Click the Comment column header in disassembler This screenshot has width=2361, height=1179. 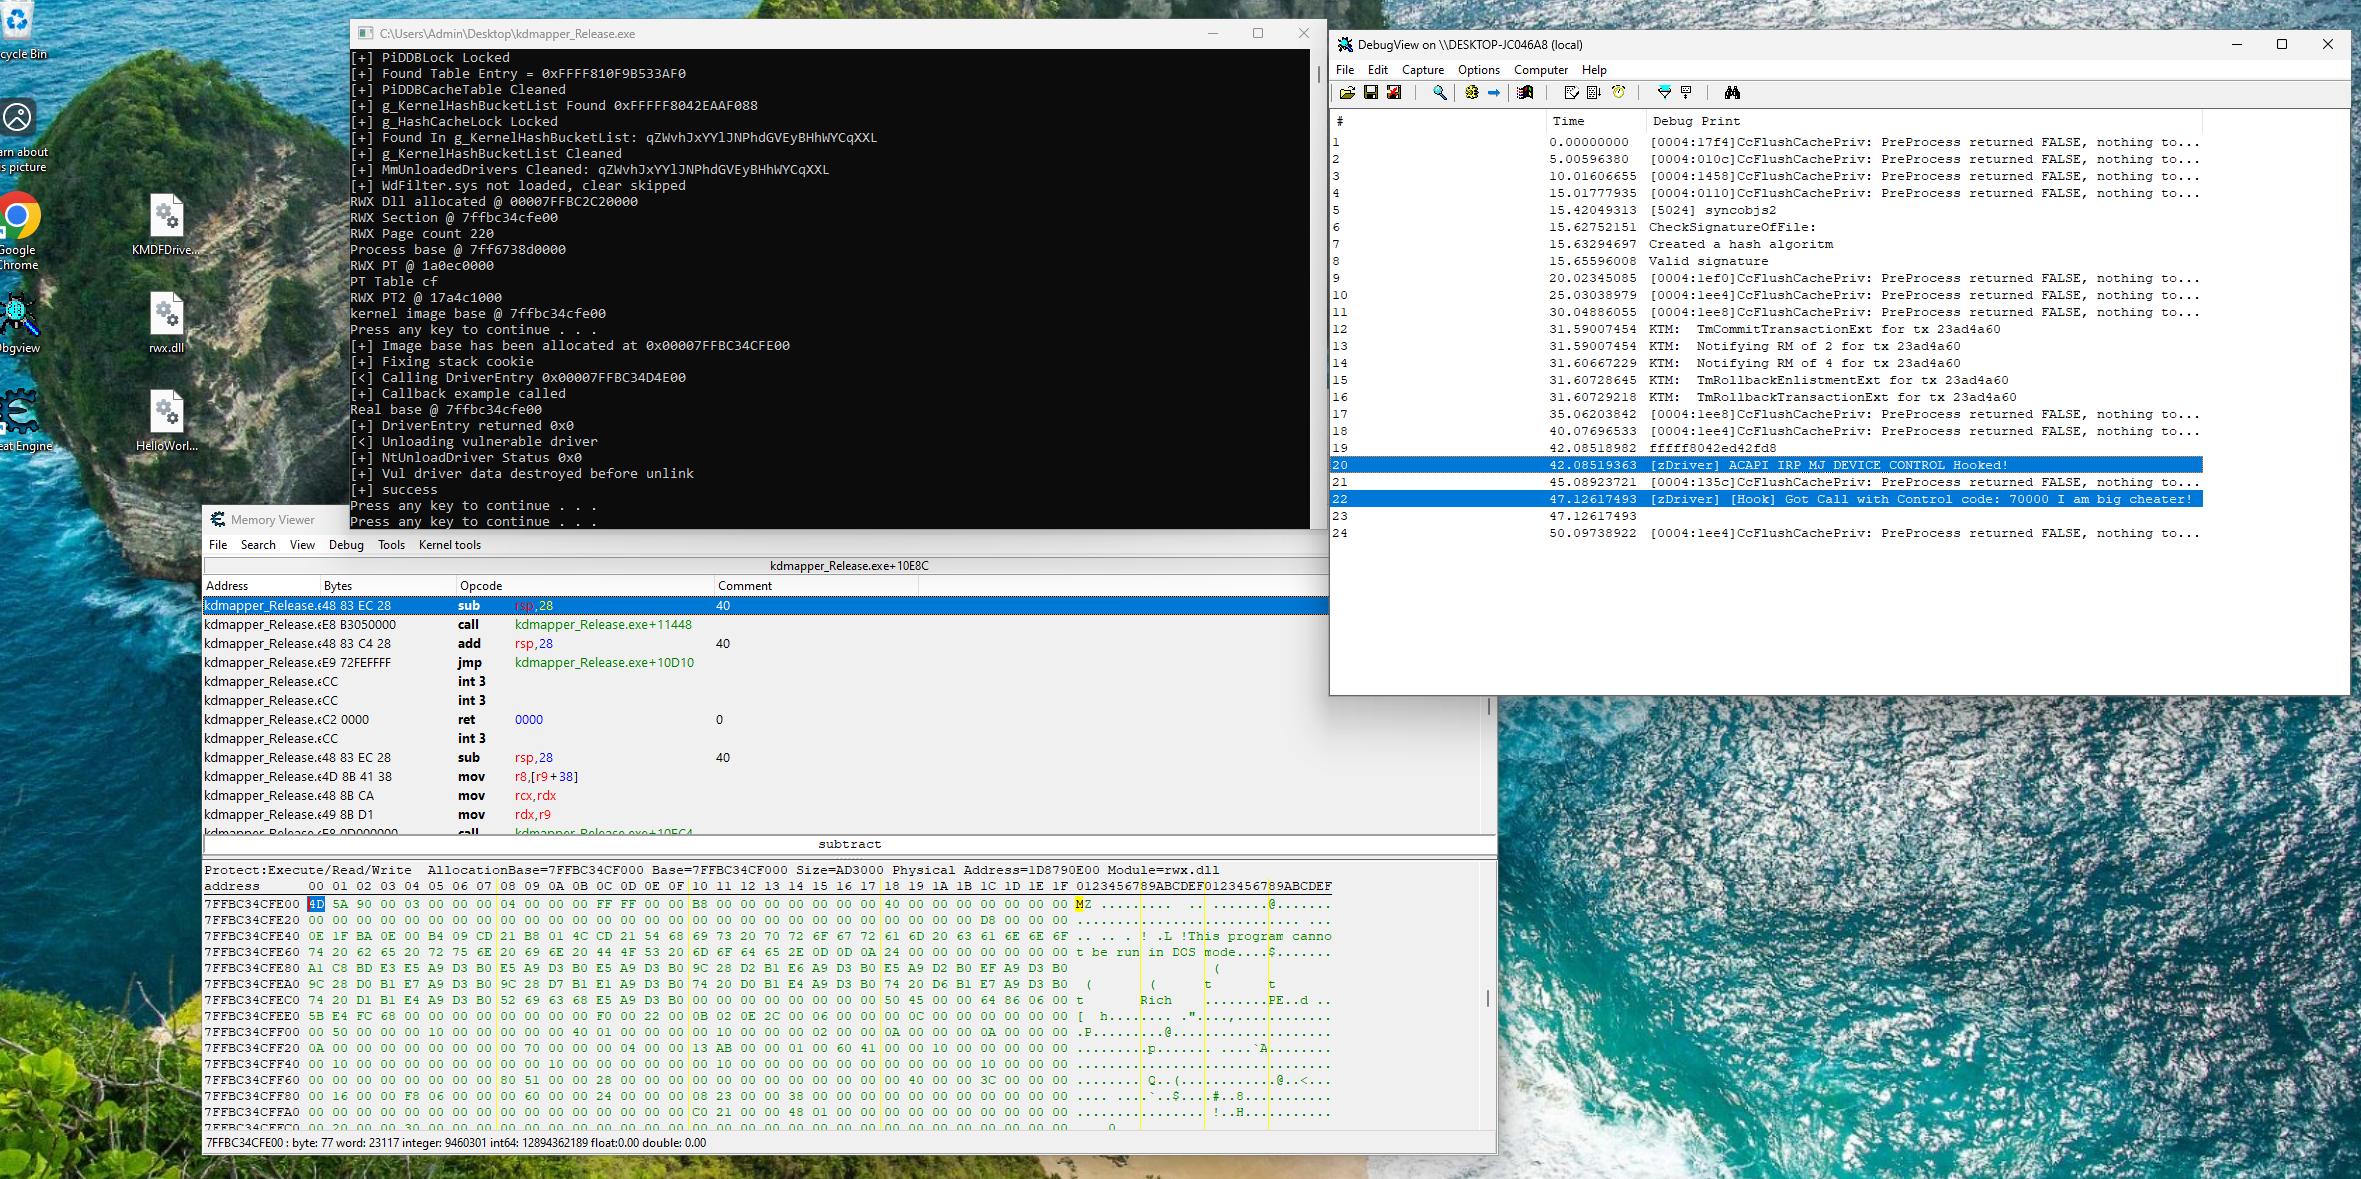point(816,586)
